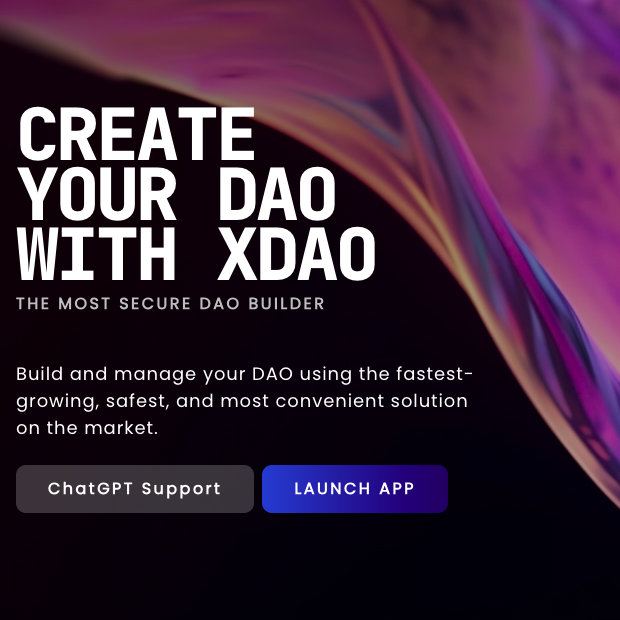The height and width of the screenshot is (620, 620).
Task: Click the word "manage" in the description
Action: pos(155,375)
